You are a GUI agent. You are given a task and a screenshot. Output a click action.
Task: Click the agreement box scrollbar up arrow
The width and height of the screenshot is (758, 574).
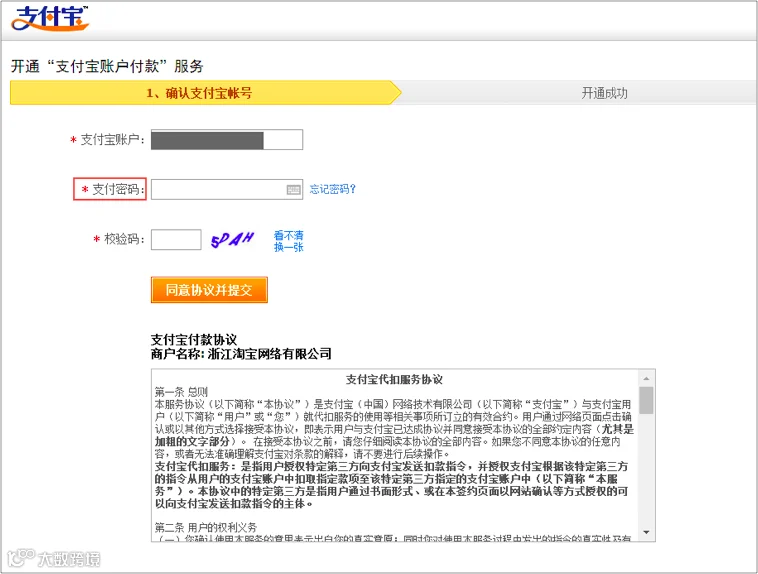[x=646, y=379]
